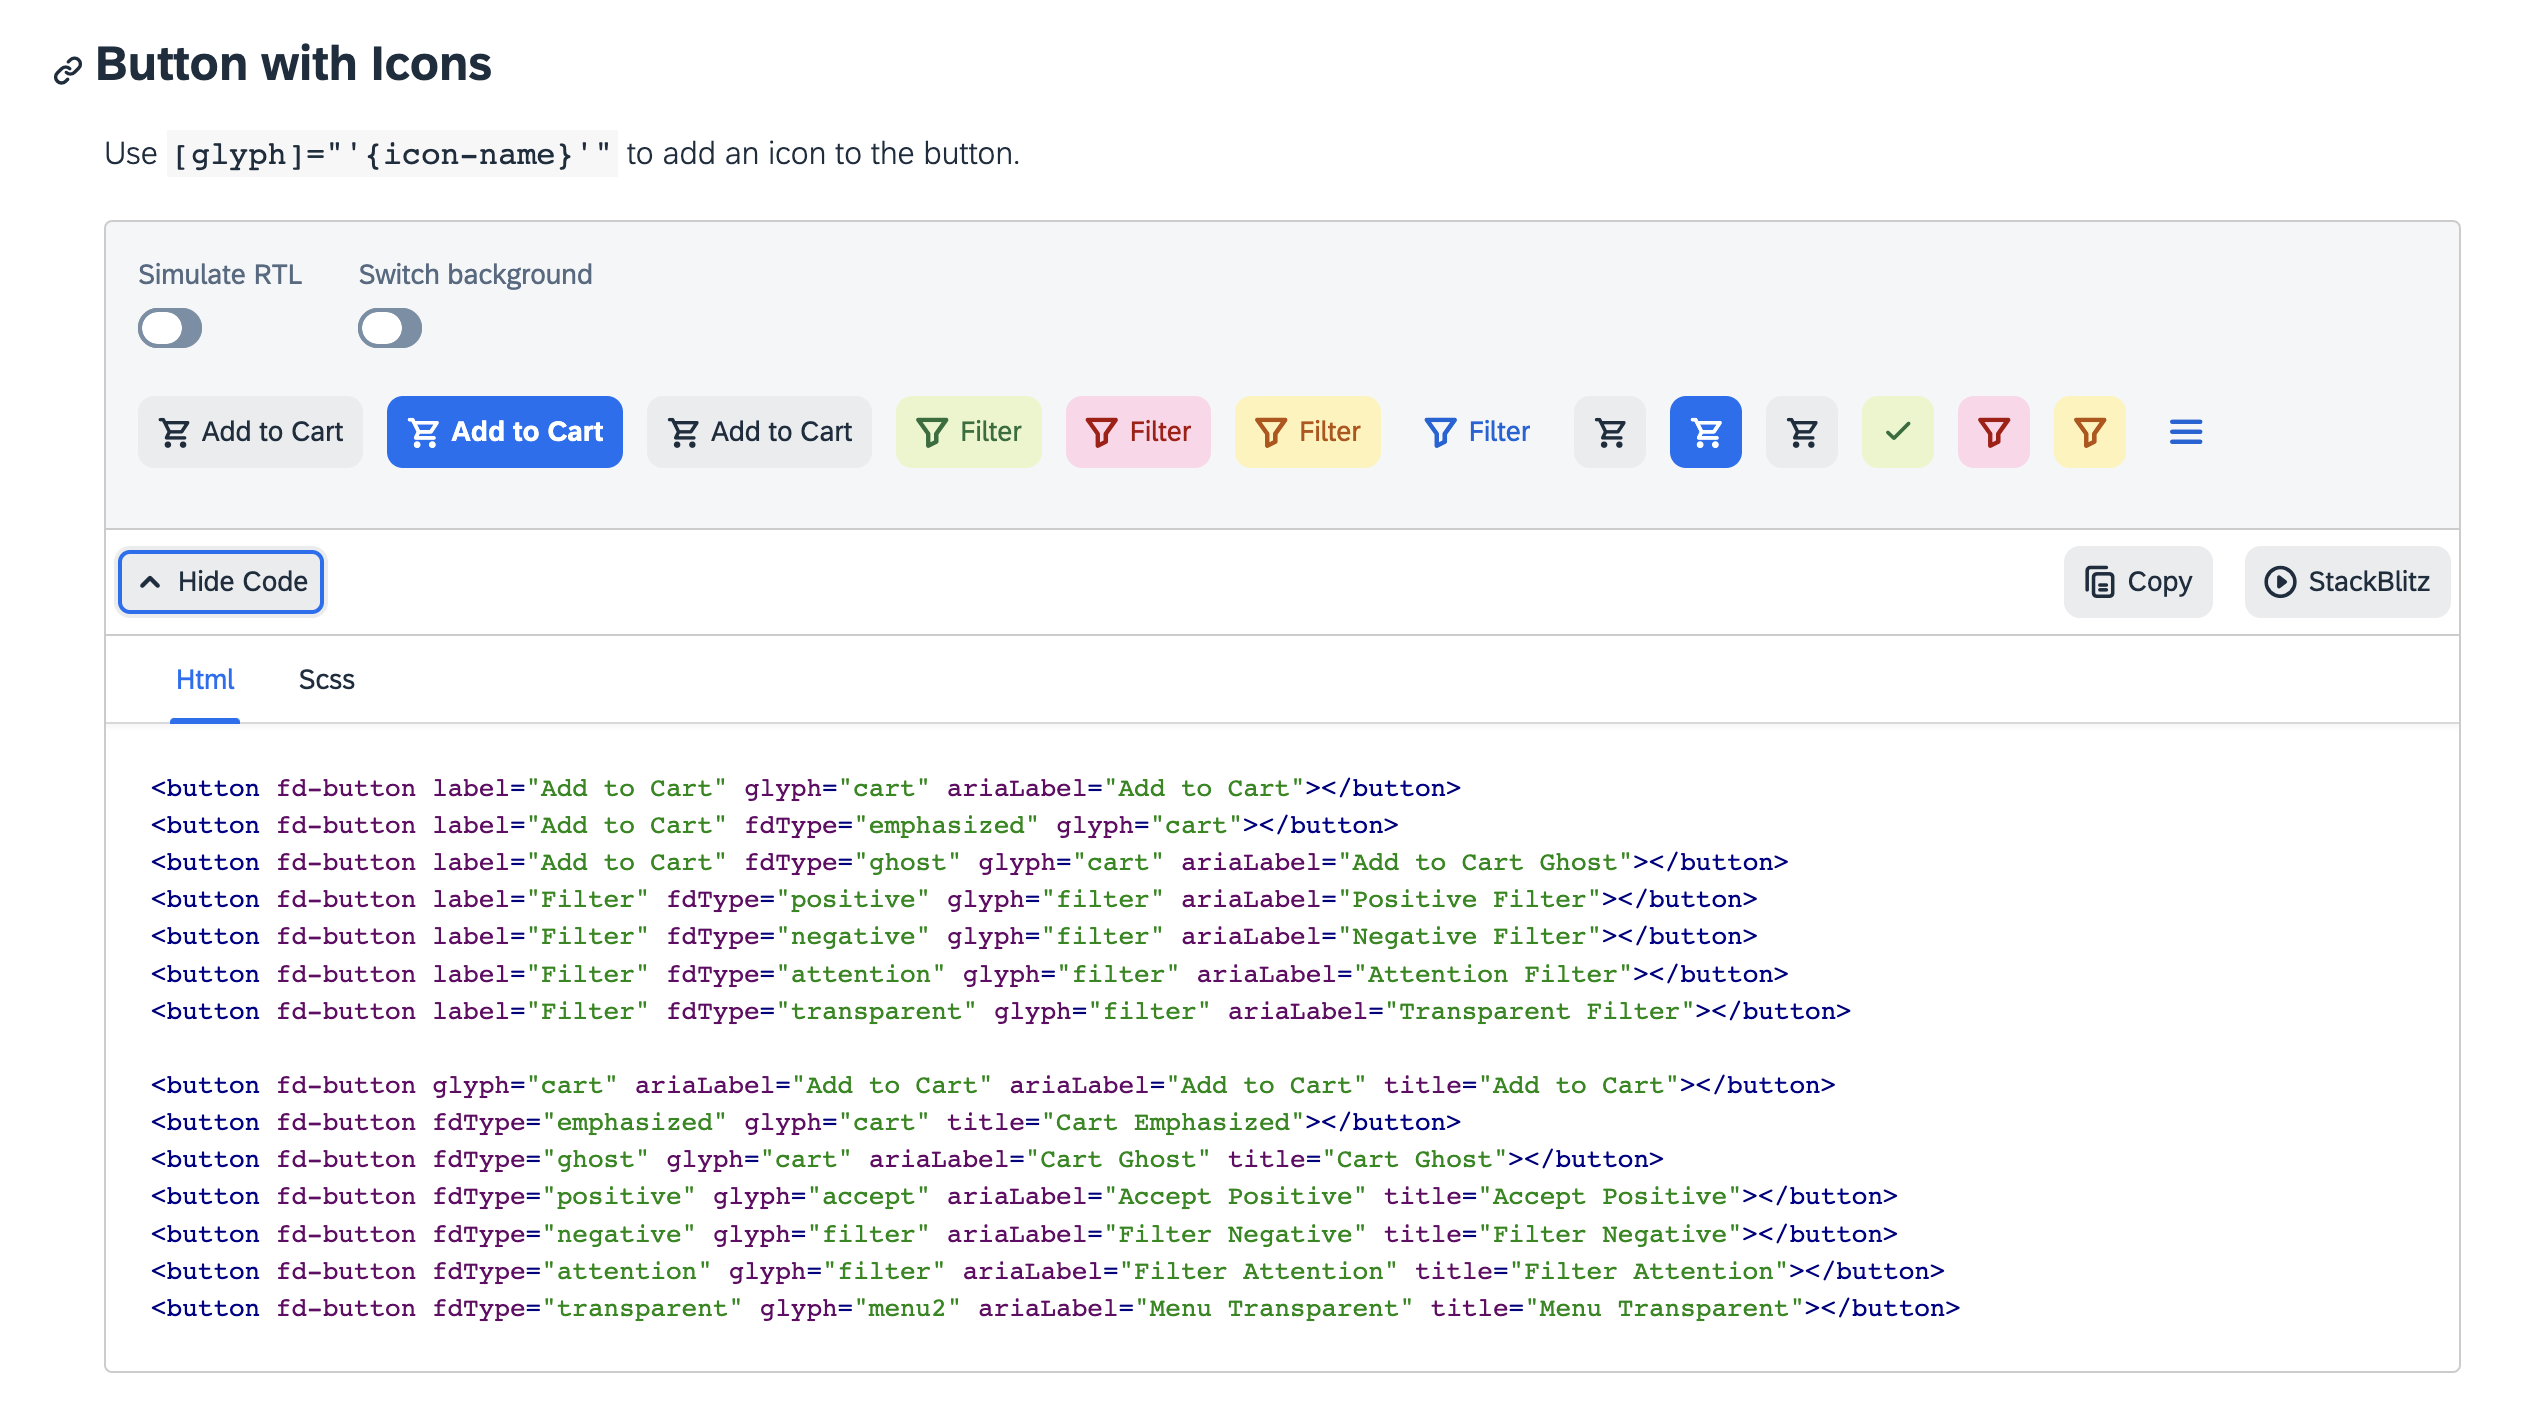
Task: Enable the Simulate RTL toggle
Action: coord(170,328)
